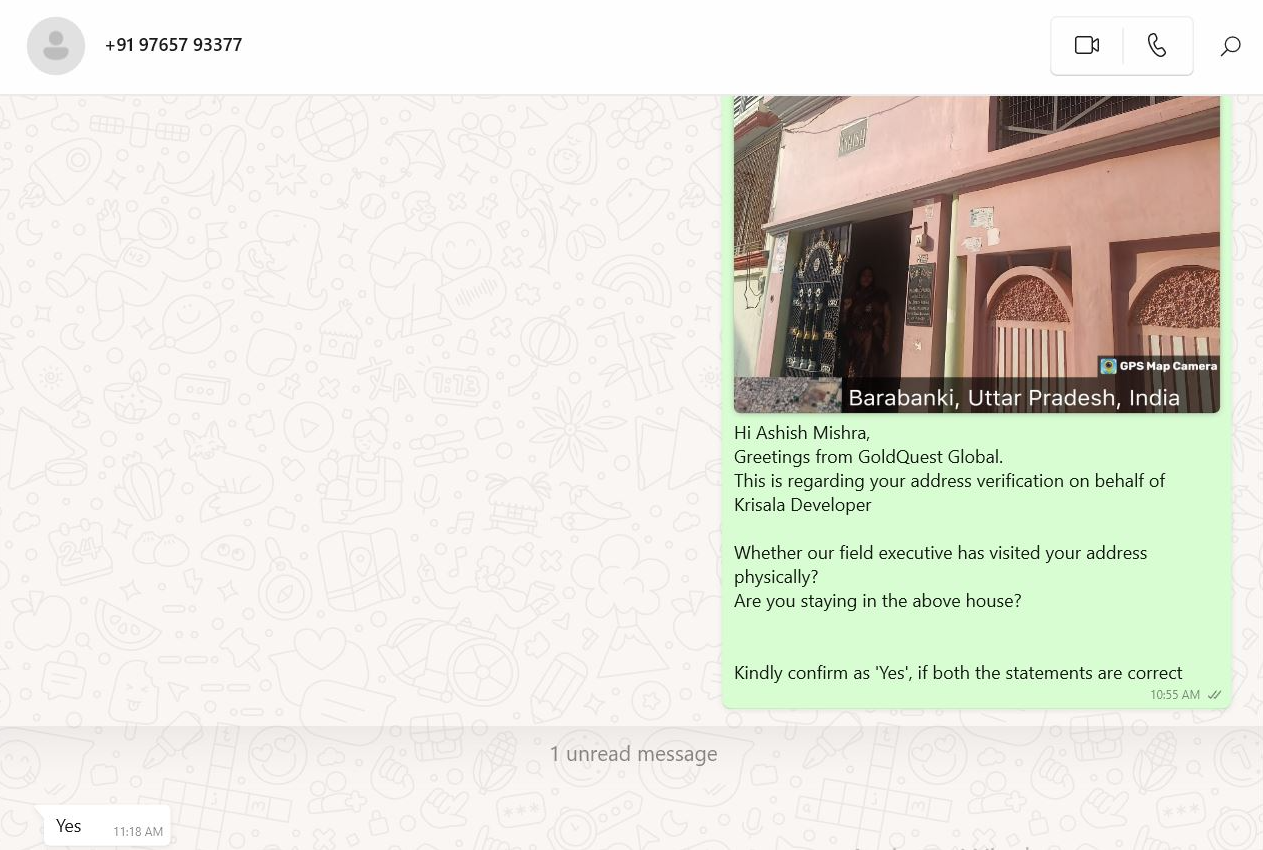Open the house photo from Barabanki

[976, 254]
